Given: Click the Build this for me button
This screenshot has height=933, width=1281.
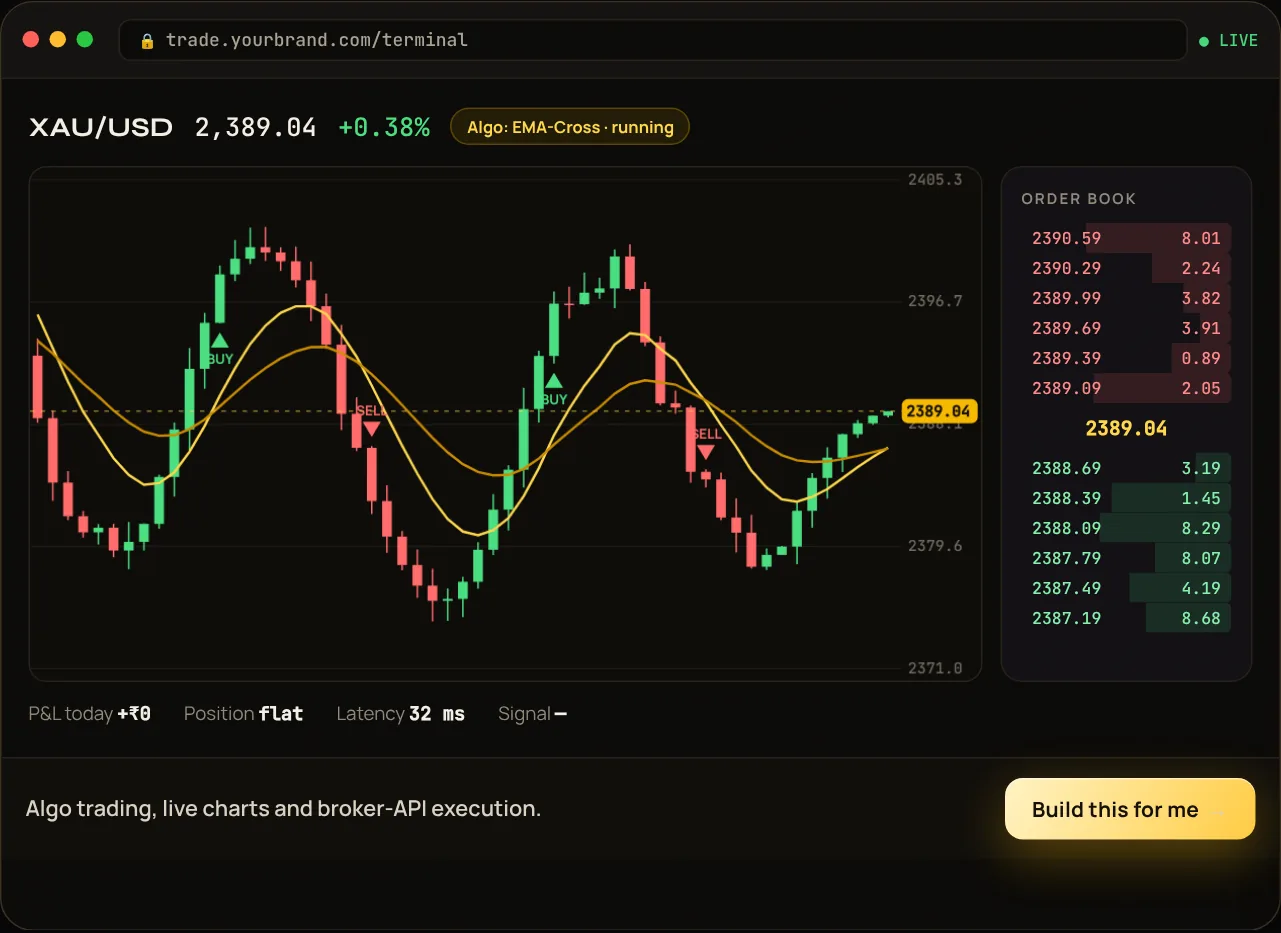Looking at the screenshot, I should click(x=1129, y=809).
